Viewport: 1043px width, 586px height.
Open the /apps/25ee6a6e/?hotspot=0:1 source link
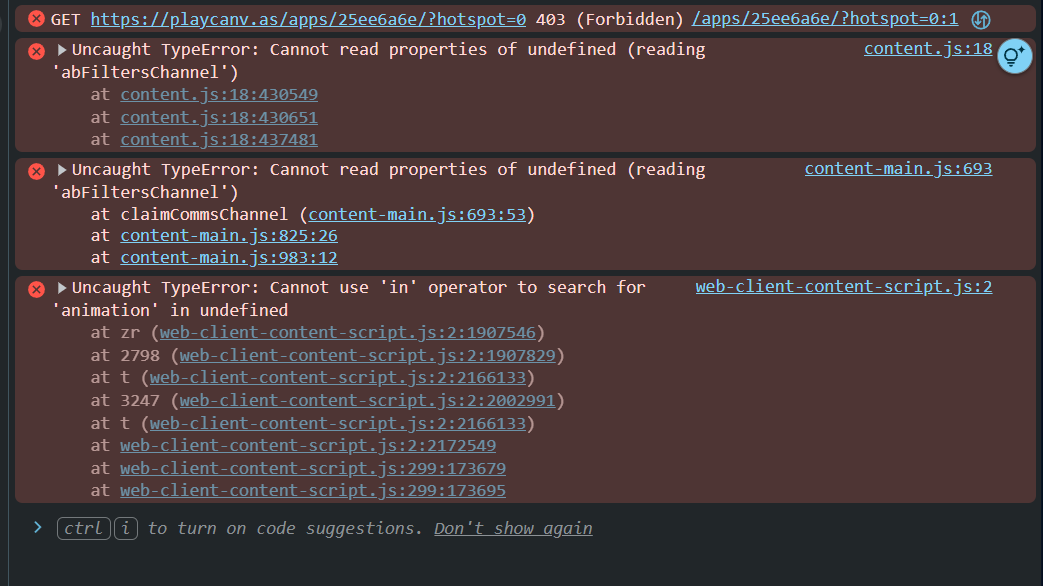(x=824, y=19)
